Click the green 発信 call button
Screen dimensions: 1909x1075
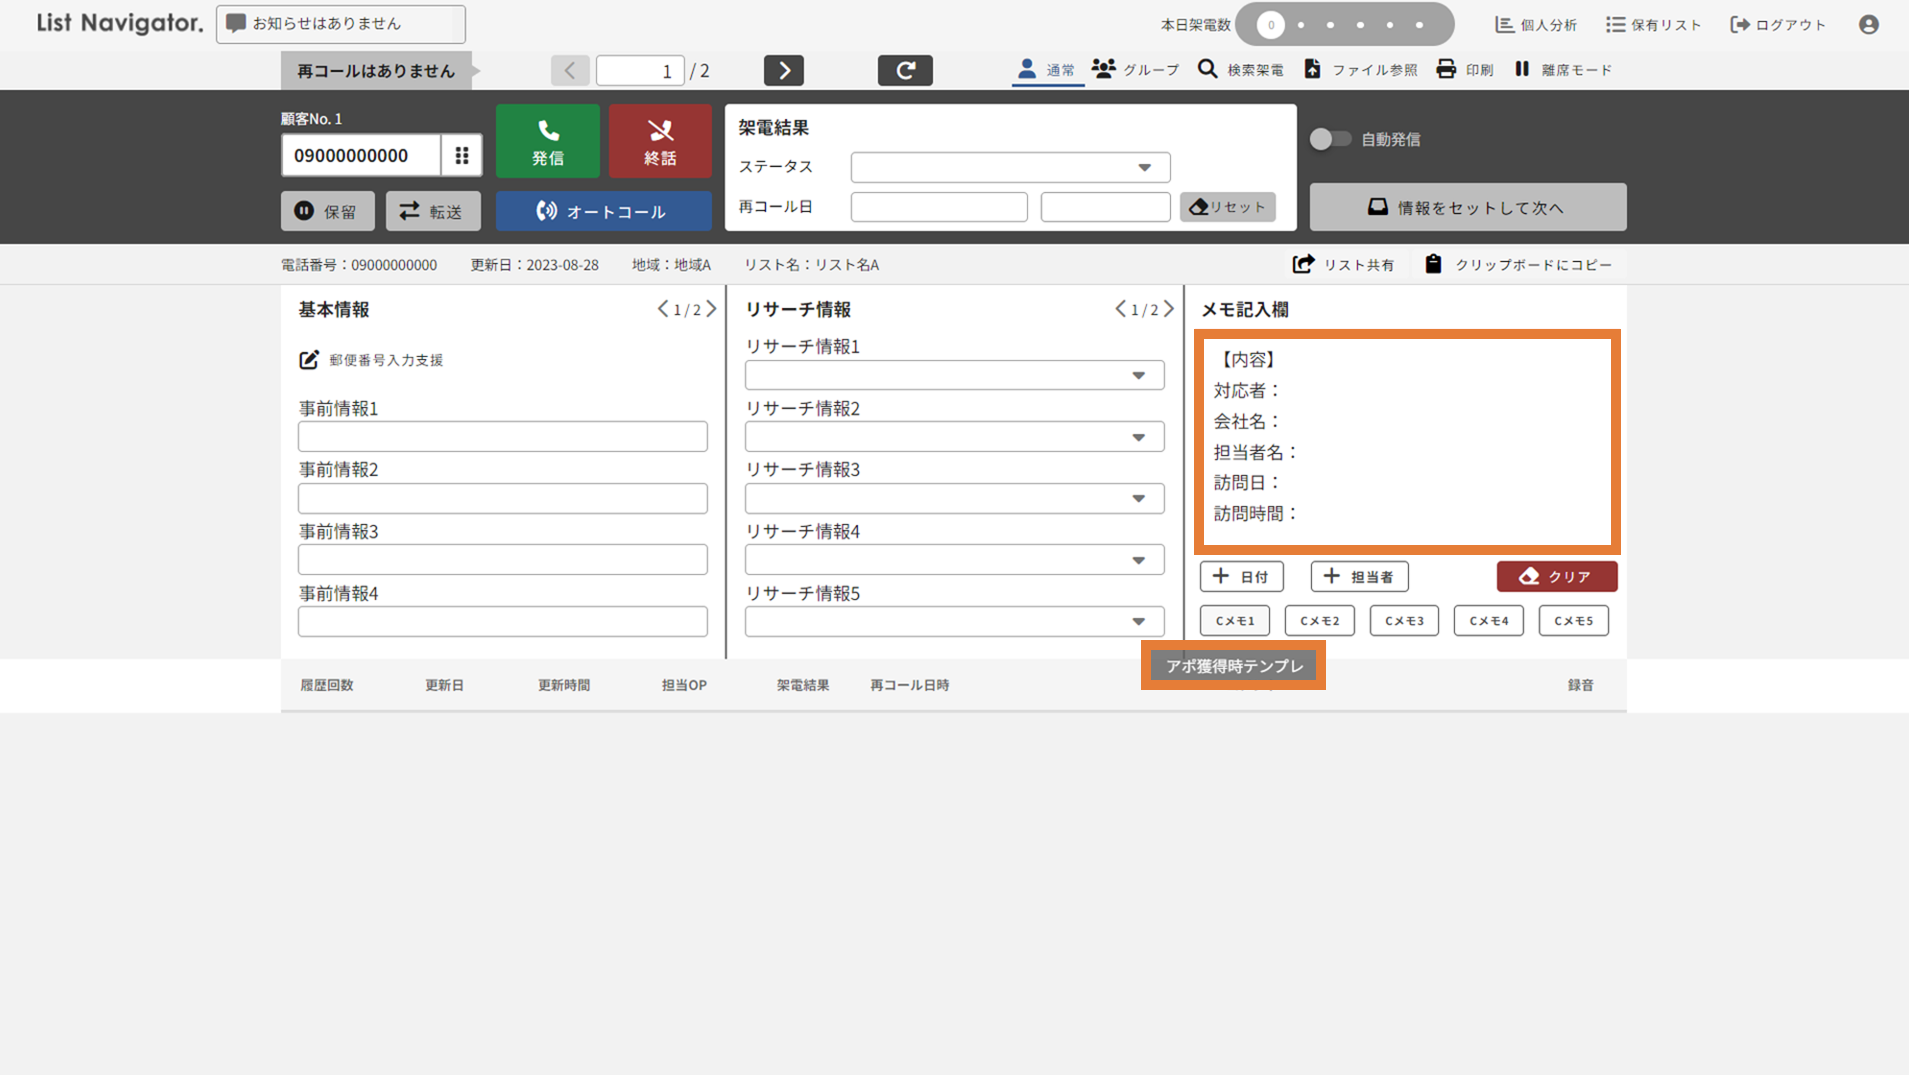pyautogui.click(x=547, y=142)
